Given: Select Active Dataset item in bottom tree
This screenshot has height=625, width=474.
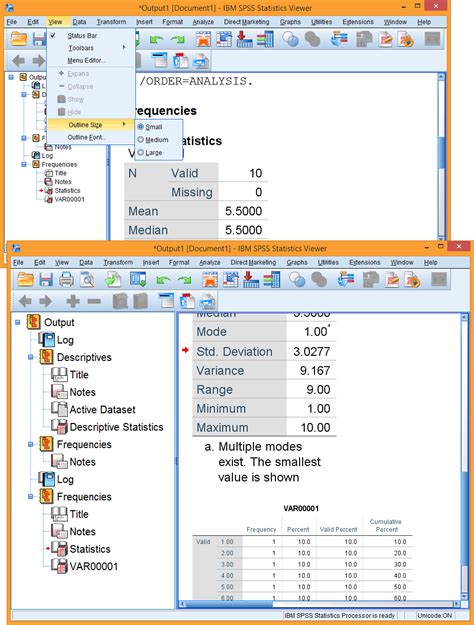Looking at the screenshot, I should coord(102,409).
